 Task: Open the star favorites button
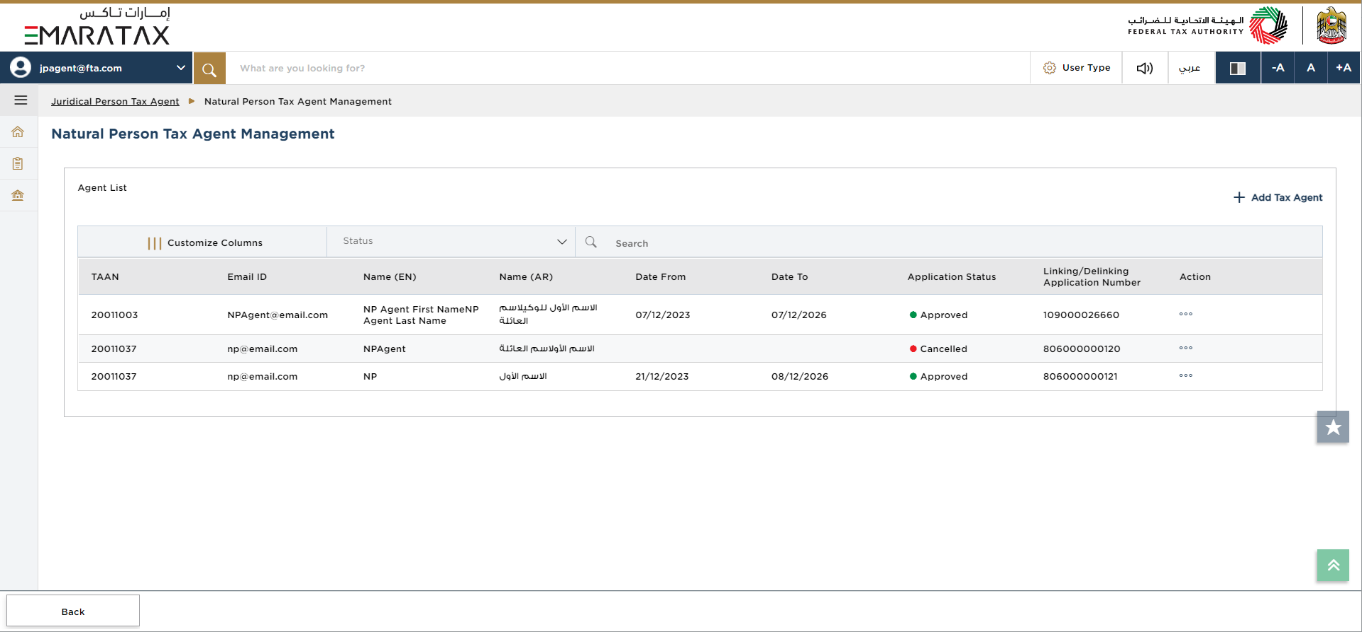pyautogui.click(x=1333, y=427)
